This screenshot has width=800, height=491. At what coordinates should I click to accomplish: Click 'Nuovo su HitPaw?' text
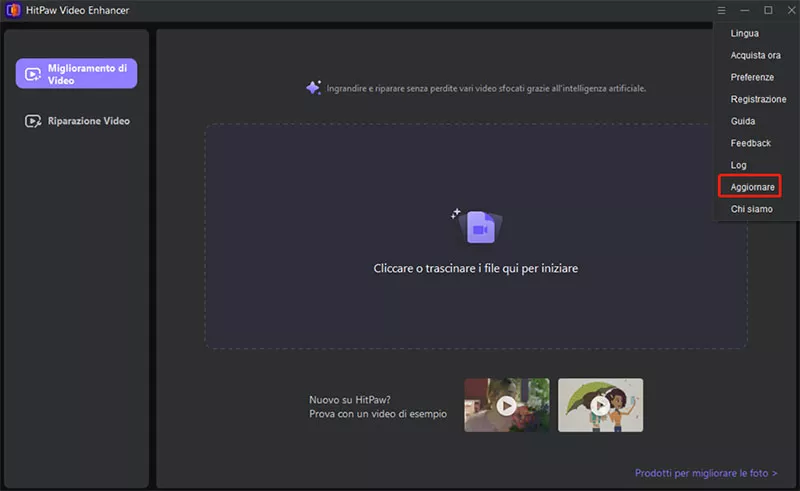(349, 400)
